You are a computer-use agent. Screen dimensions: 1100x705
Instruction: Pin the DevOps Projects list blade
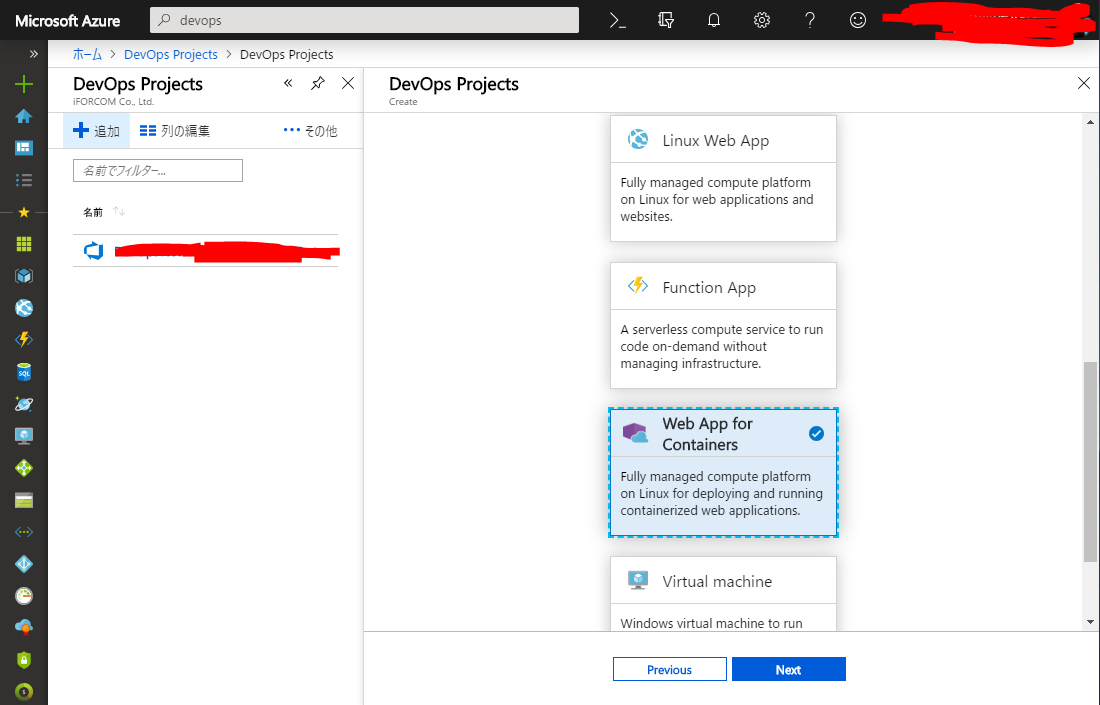coord(318,83)
